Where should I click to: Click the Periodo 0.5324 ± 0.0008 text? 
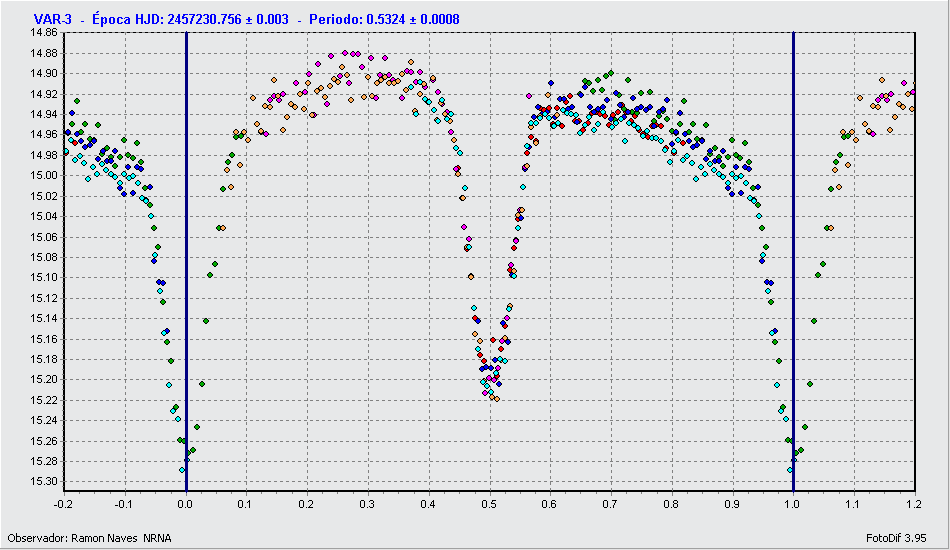pyautogui.click(x=384, y=19)
